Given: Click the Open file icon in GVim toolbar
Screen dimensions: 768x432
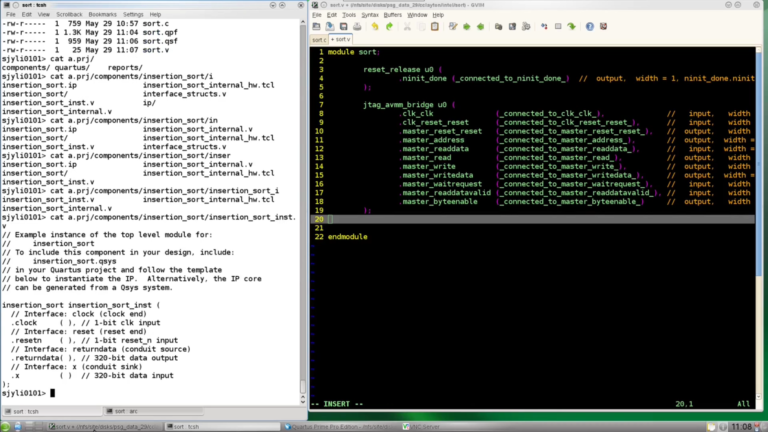Looking at the screenshot, I should click(316, 26).
